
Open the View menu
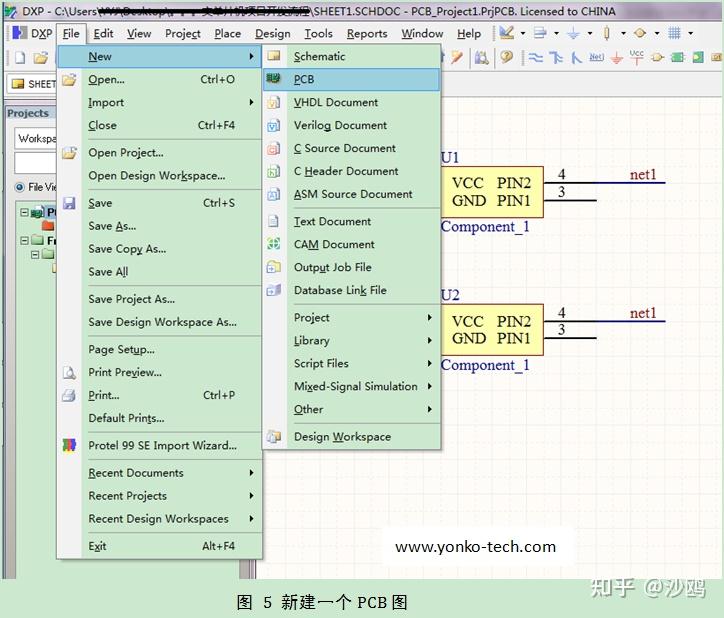(x=139, y=34)
